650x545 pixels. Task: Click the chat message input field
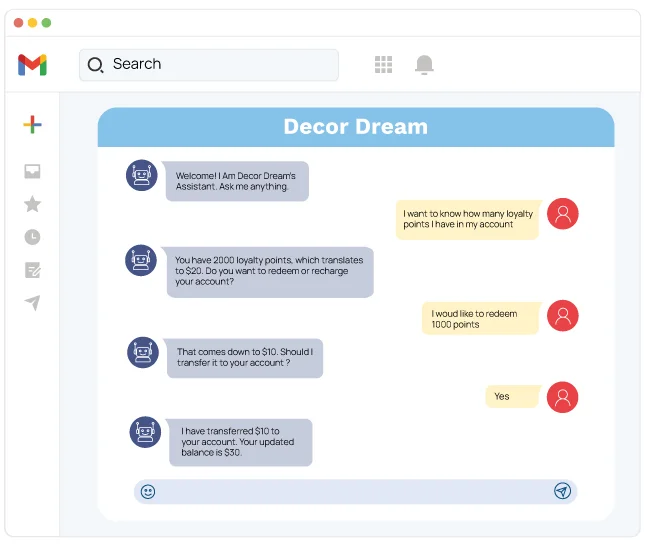(355, 491)
